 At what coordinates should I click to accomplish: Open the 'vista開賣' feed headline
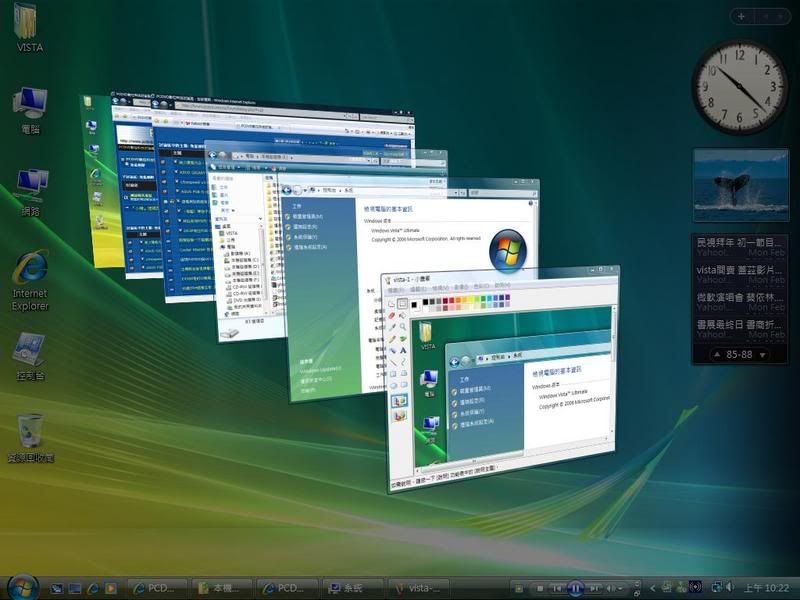pos(739,269)
